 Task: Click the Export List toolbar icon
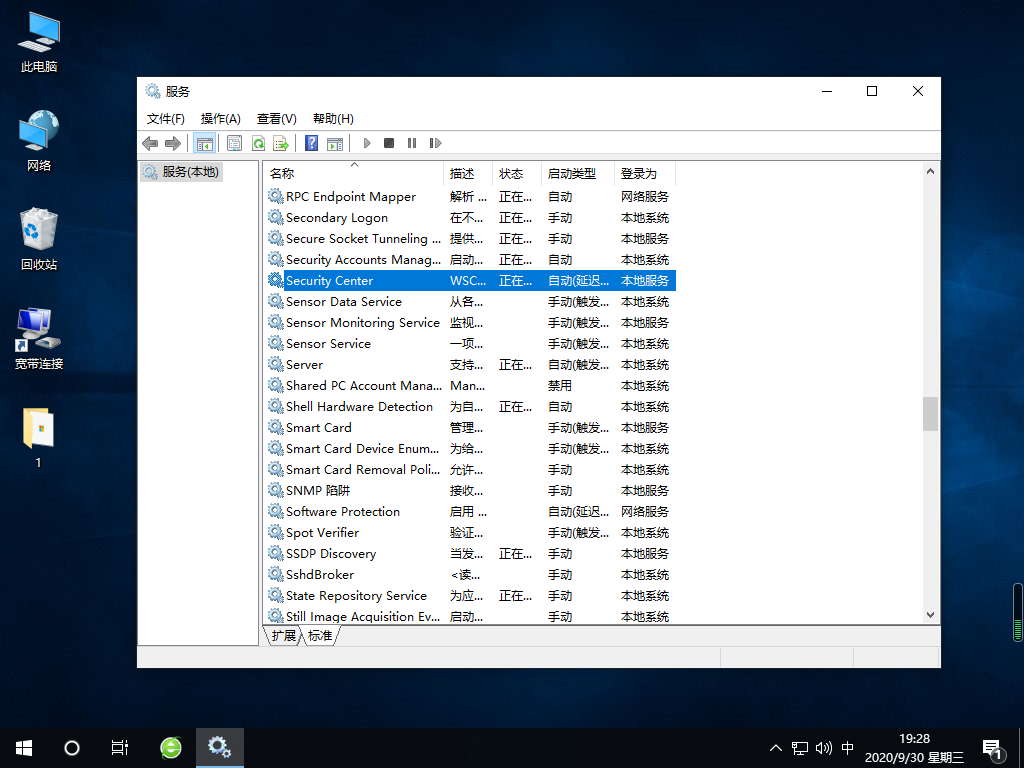tap(281, 143)
